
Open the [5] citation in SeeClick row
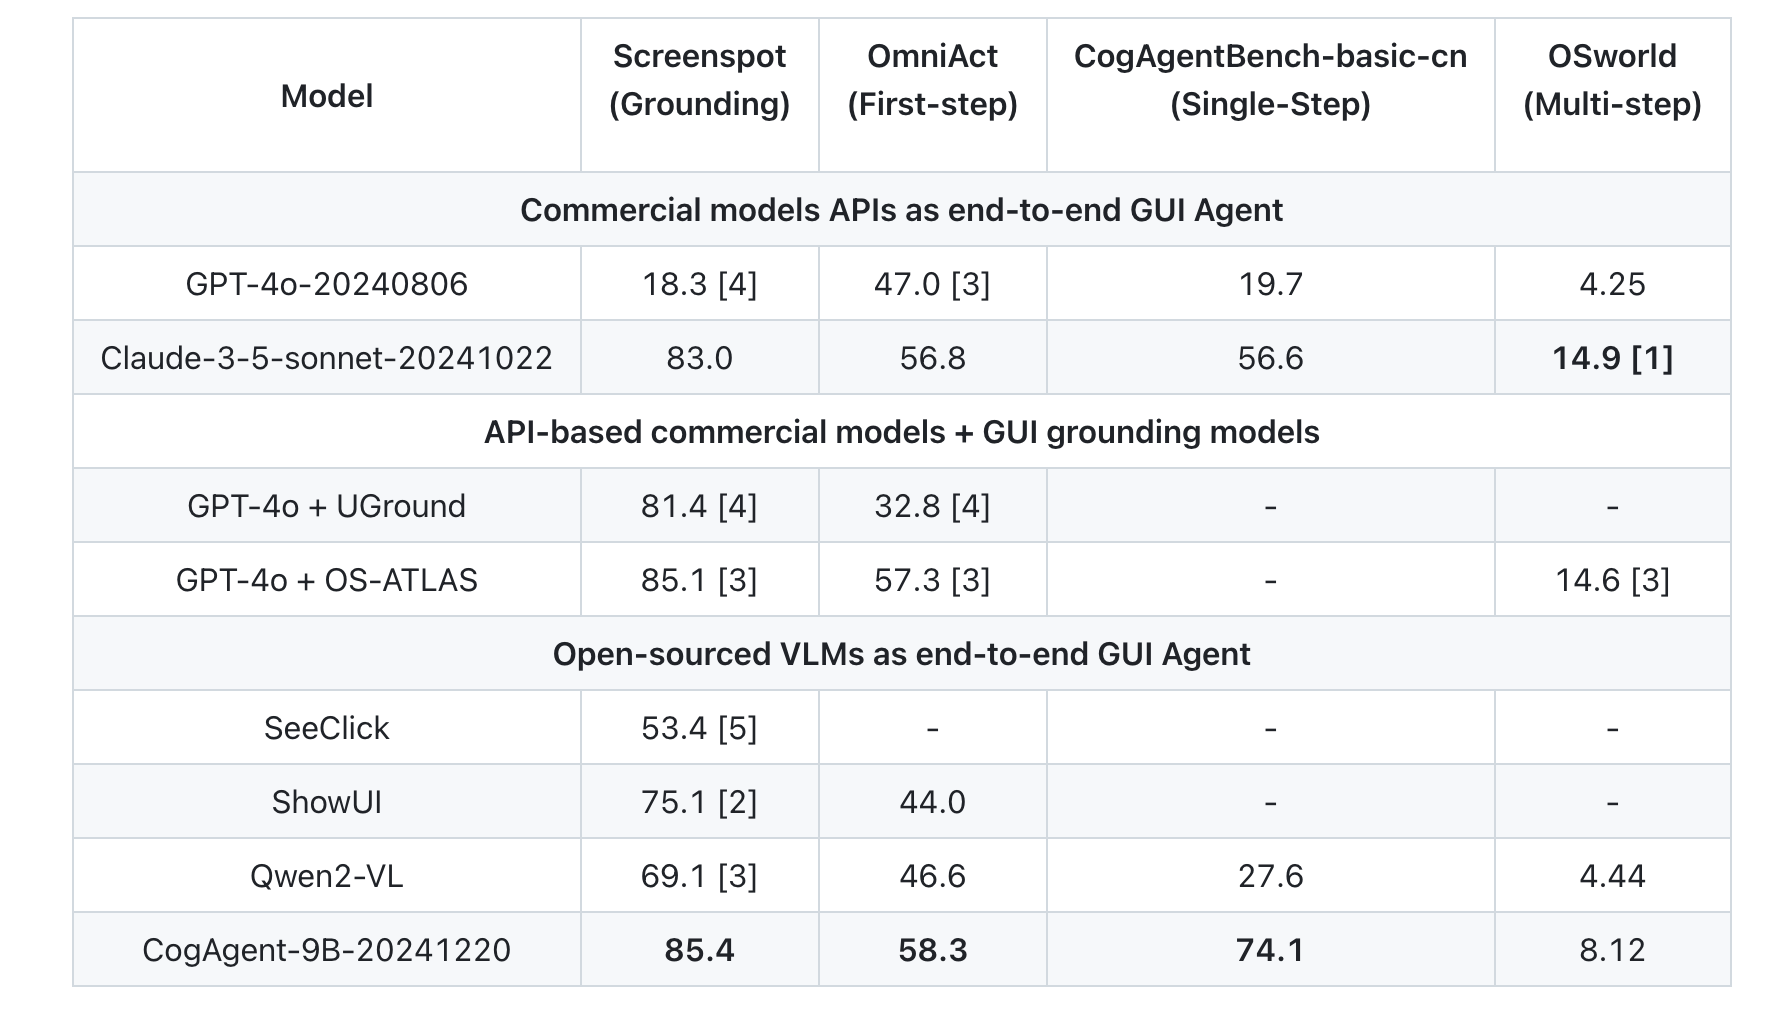click(x=738, y=728)
